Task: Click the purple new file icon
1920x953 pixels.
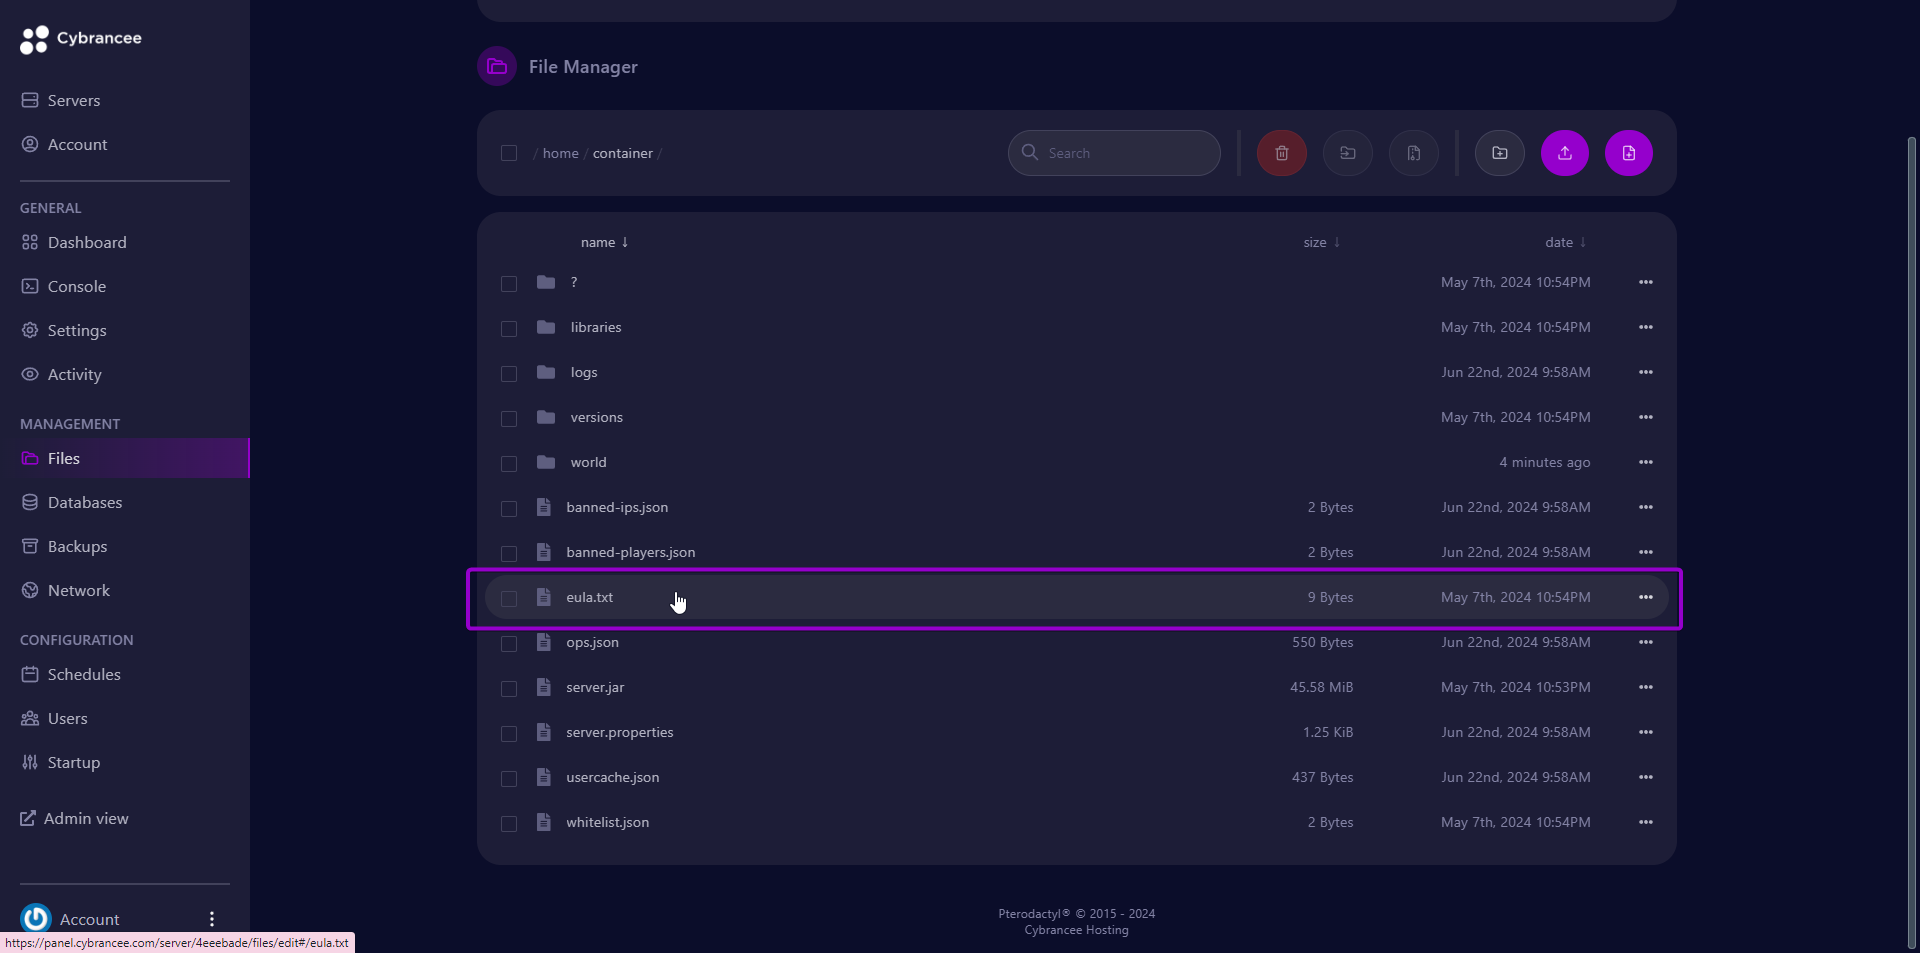Action: 1628,153
